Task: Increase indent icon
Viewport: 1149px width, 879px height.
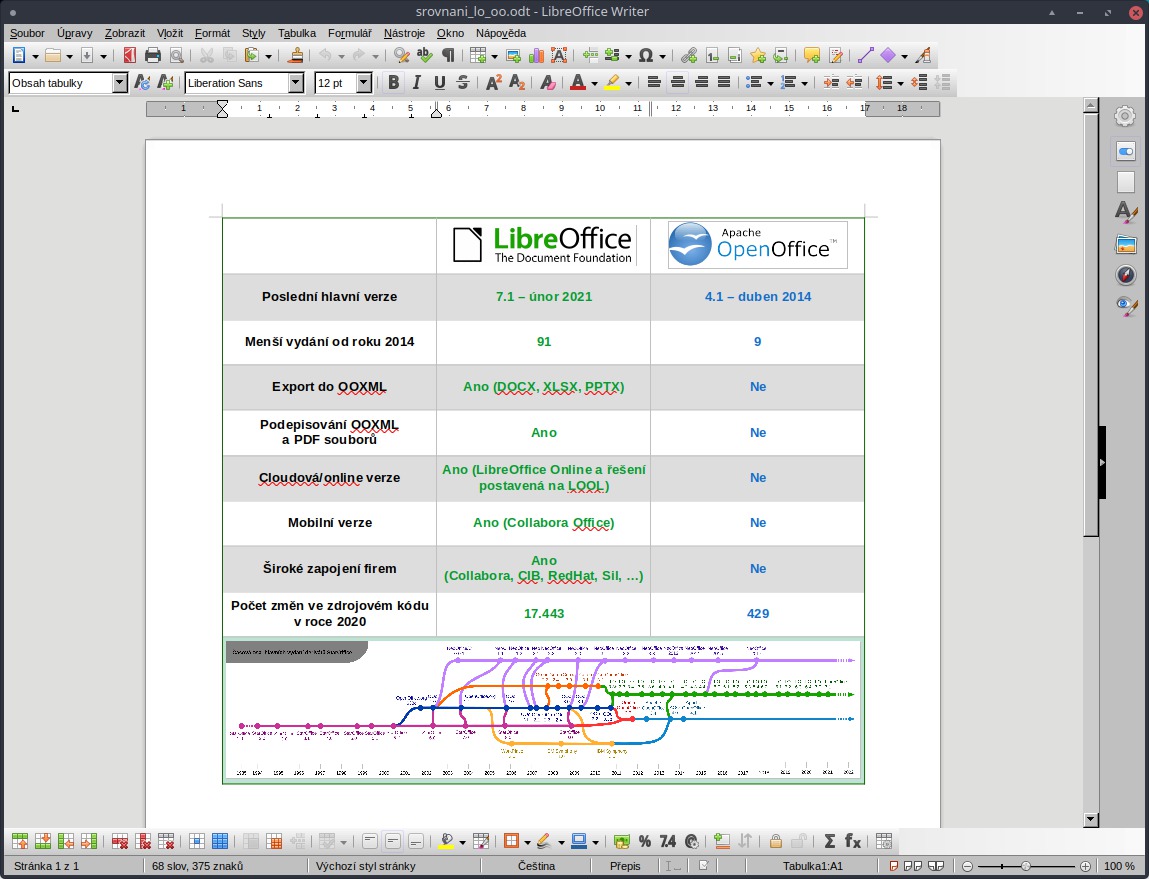Action: click(x=830, y=83)
